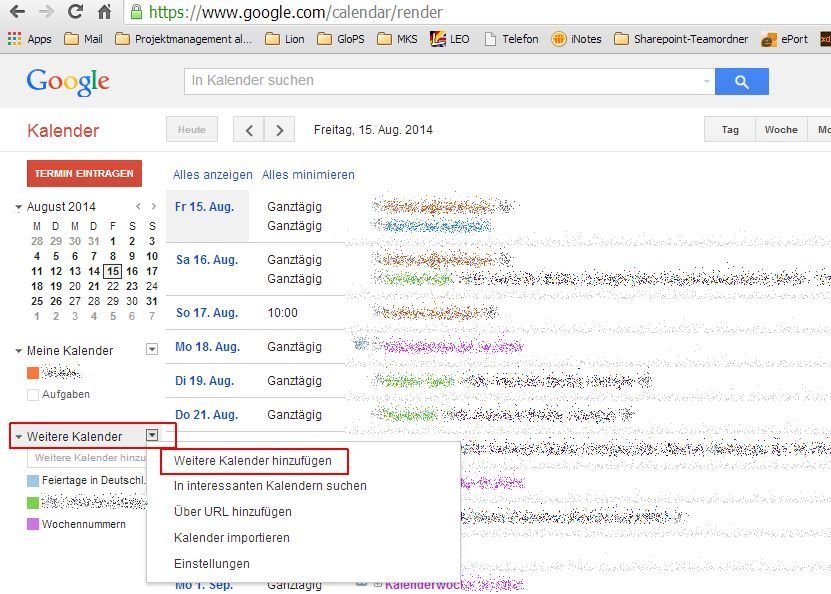
Task: Select day 15 in the mini calendar
Action: pyautogui.click(x=112, y=271)
